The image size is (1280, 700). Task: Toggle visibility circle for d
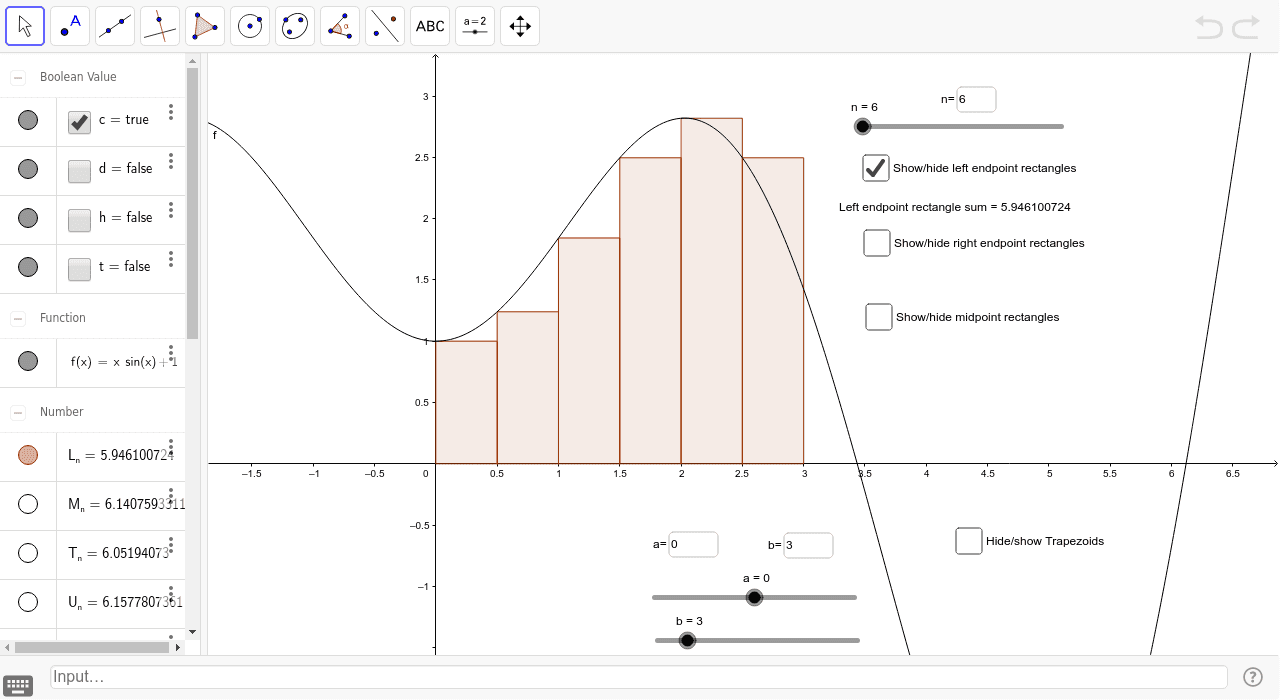pyautogui.click(x=28, y=169)
